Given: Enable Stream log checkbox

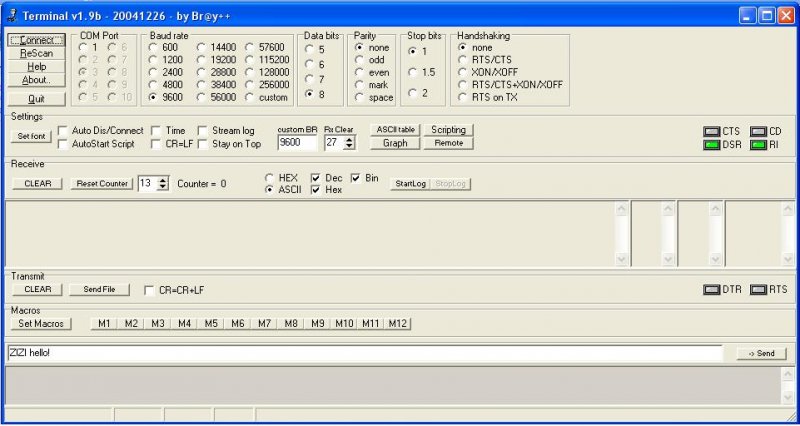Looking at the screenshot, I should tap(203, 131).
